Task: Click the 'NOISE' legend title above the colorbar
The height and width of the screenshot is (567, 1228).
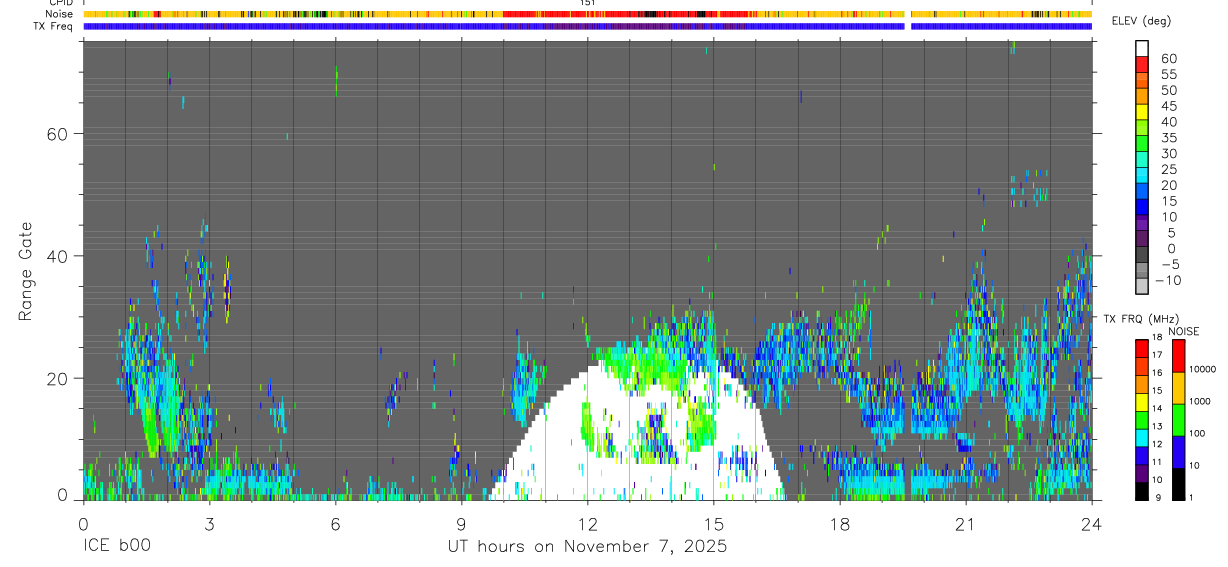Action: tap(1183, 331)
